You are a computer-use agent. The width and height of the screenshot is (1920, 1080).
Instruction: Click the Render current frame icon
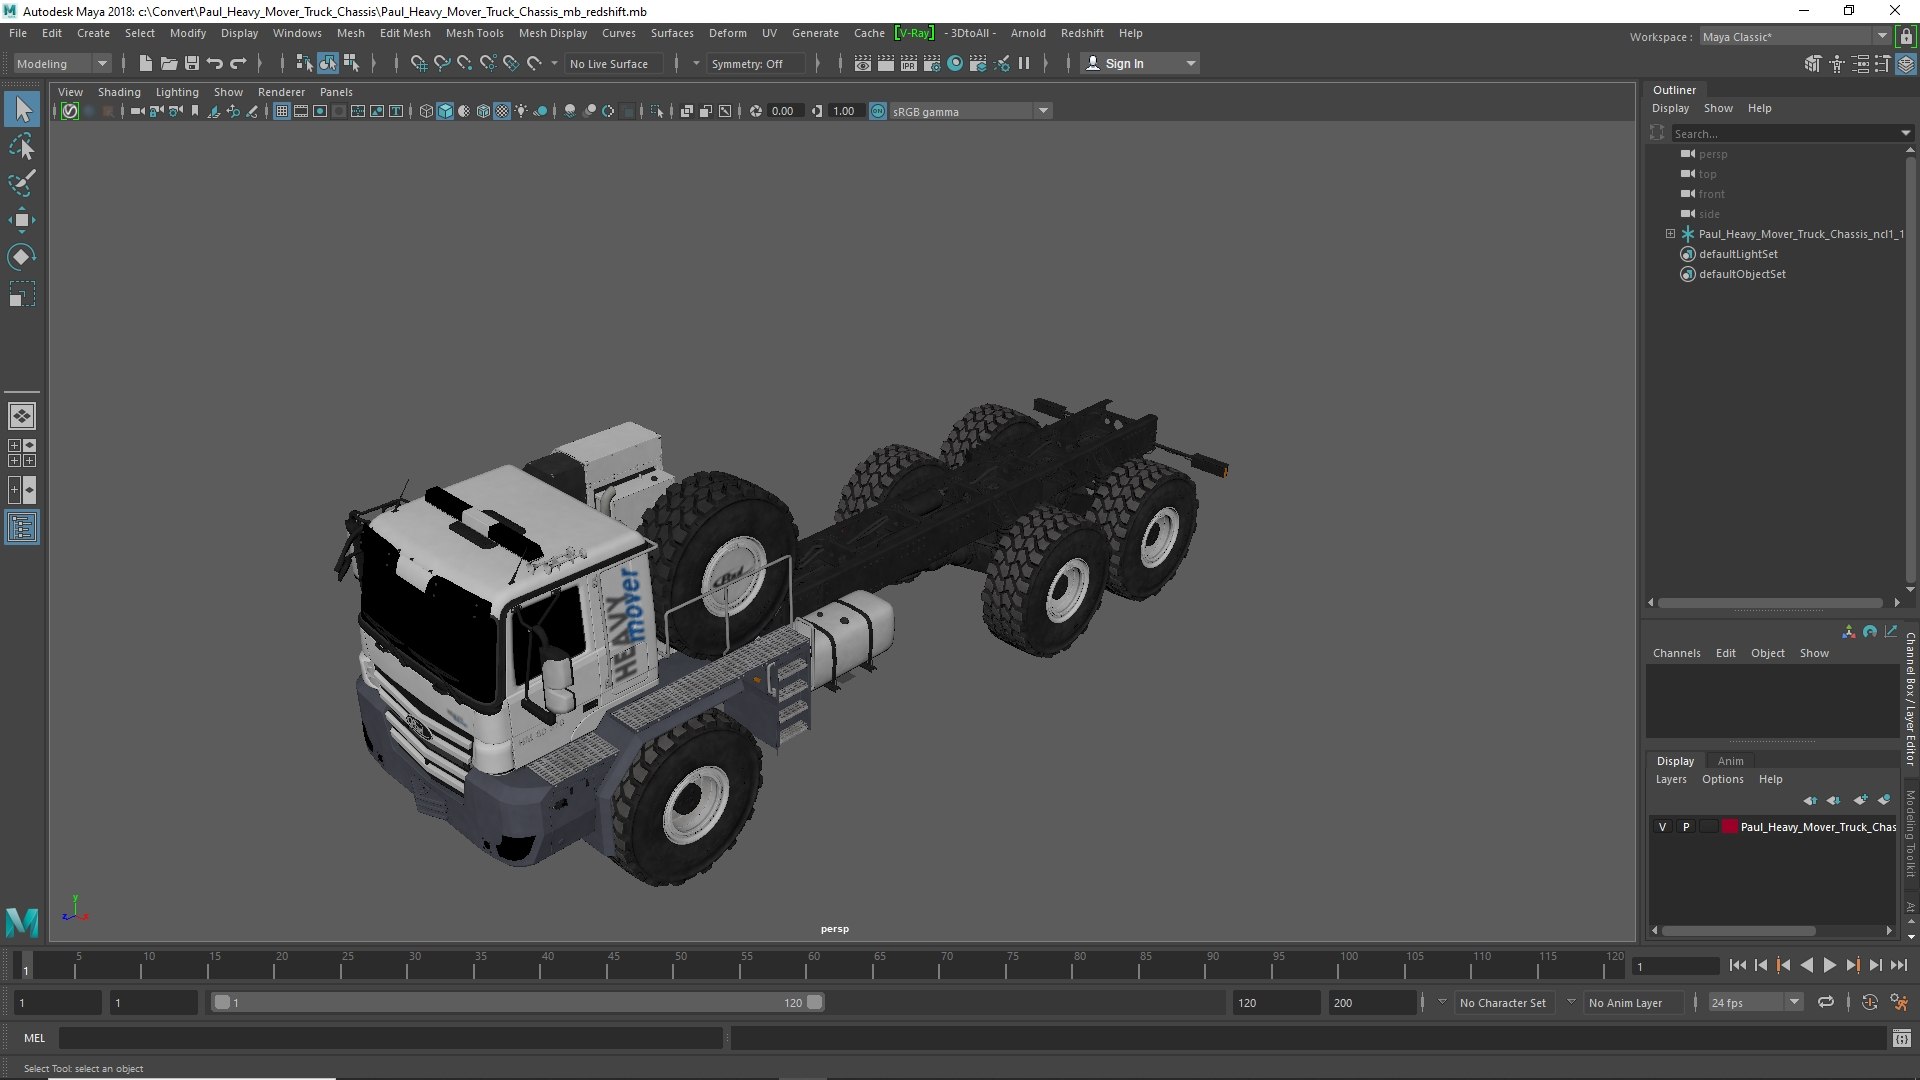(x=886, y=63)
